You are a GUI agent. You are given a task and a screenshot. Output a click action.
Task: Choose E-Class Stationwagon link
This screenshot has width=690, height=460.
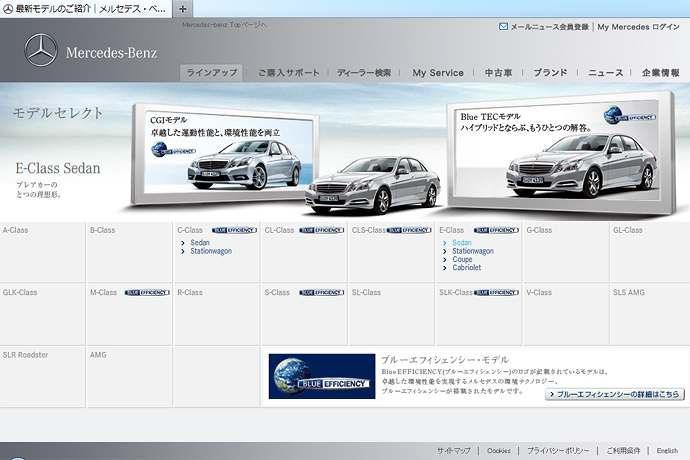[x=473, y=251]
